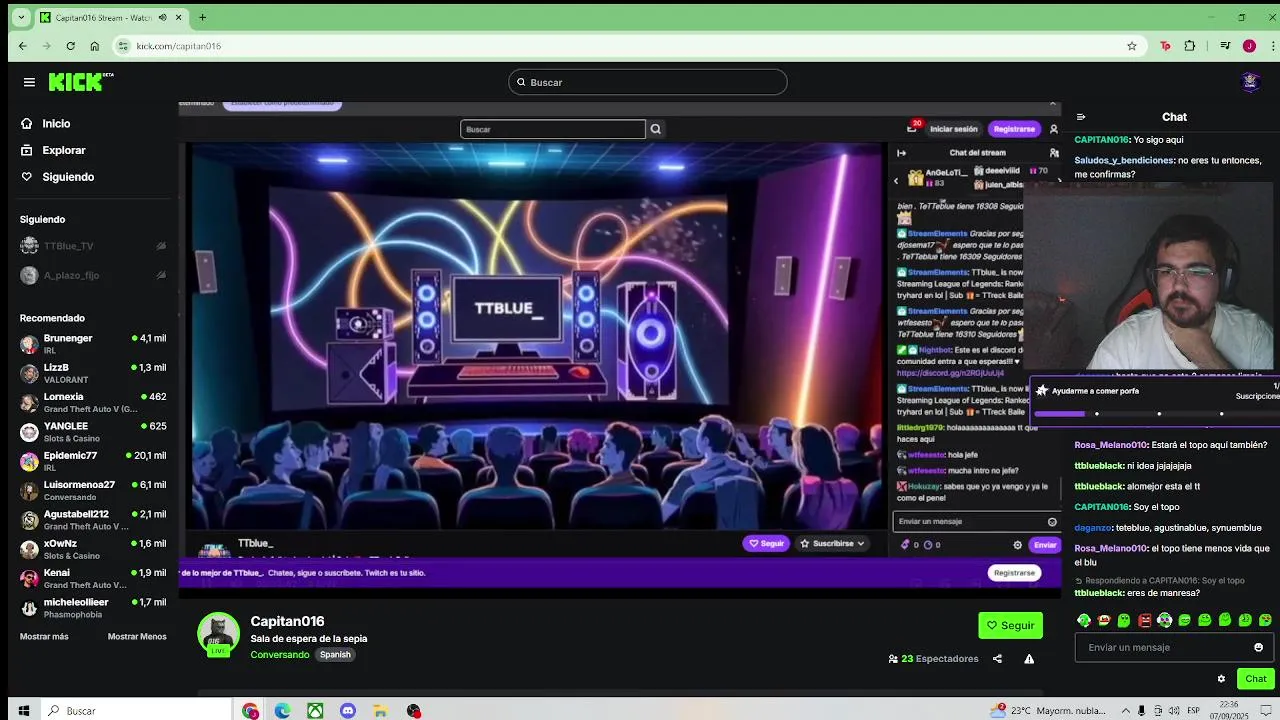This screenshot has height=720, width=1280.
Task: Click the green Seguir button
Action: click(x=1010, y=625)
